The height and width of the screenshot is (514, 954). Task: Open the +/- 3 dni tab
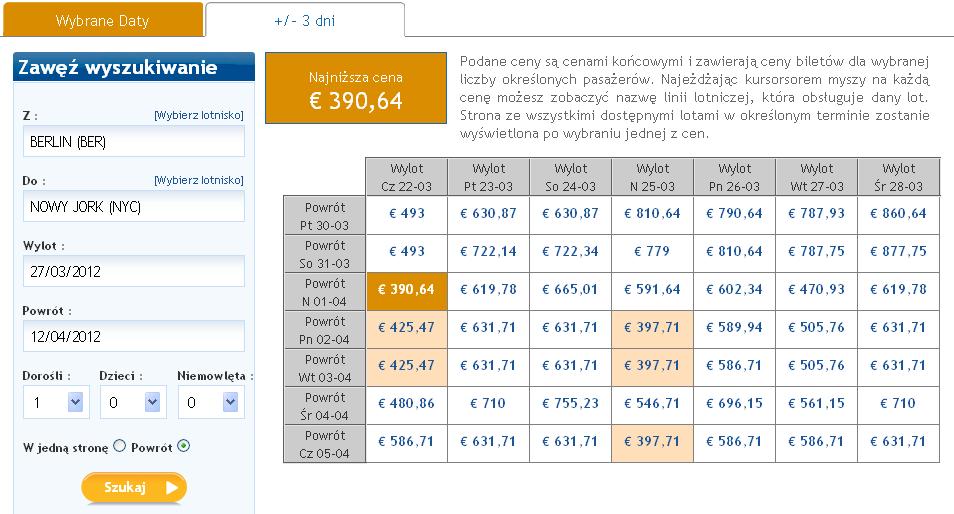coord(305,21)
